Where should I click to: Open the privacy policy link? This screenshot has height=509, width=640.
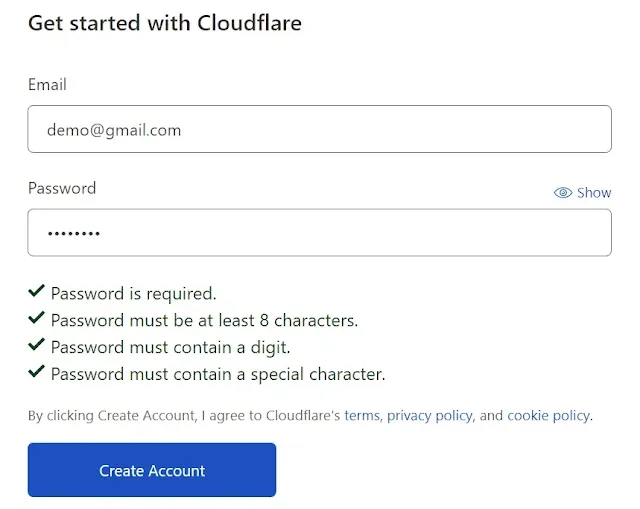click(429, 416)
